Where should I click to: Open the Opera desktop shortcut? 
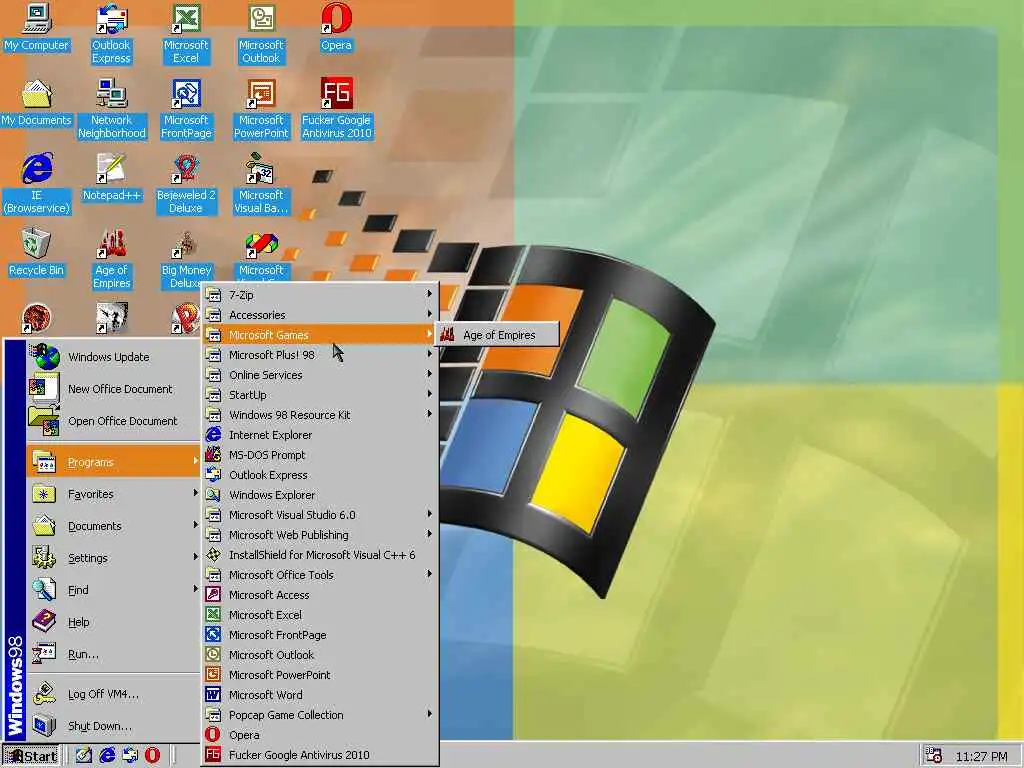coord(336,27)
